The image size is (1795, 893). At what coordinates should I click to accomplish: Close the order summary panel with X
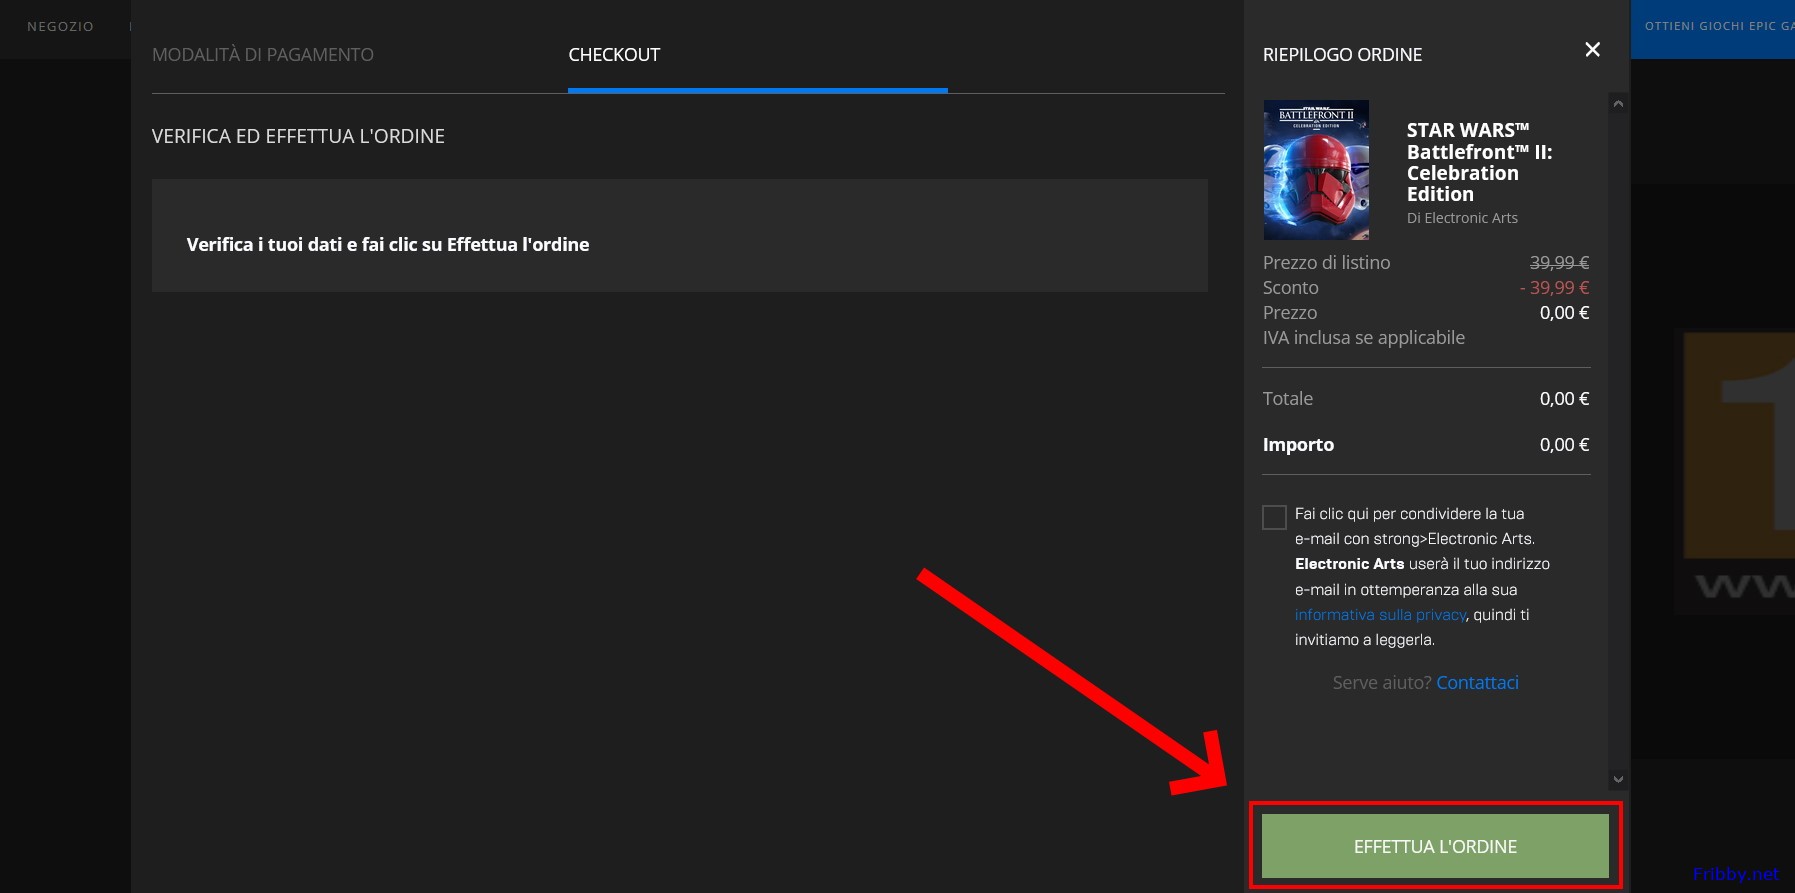[1592, 50]
